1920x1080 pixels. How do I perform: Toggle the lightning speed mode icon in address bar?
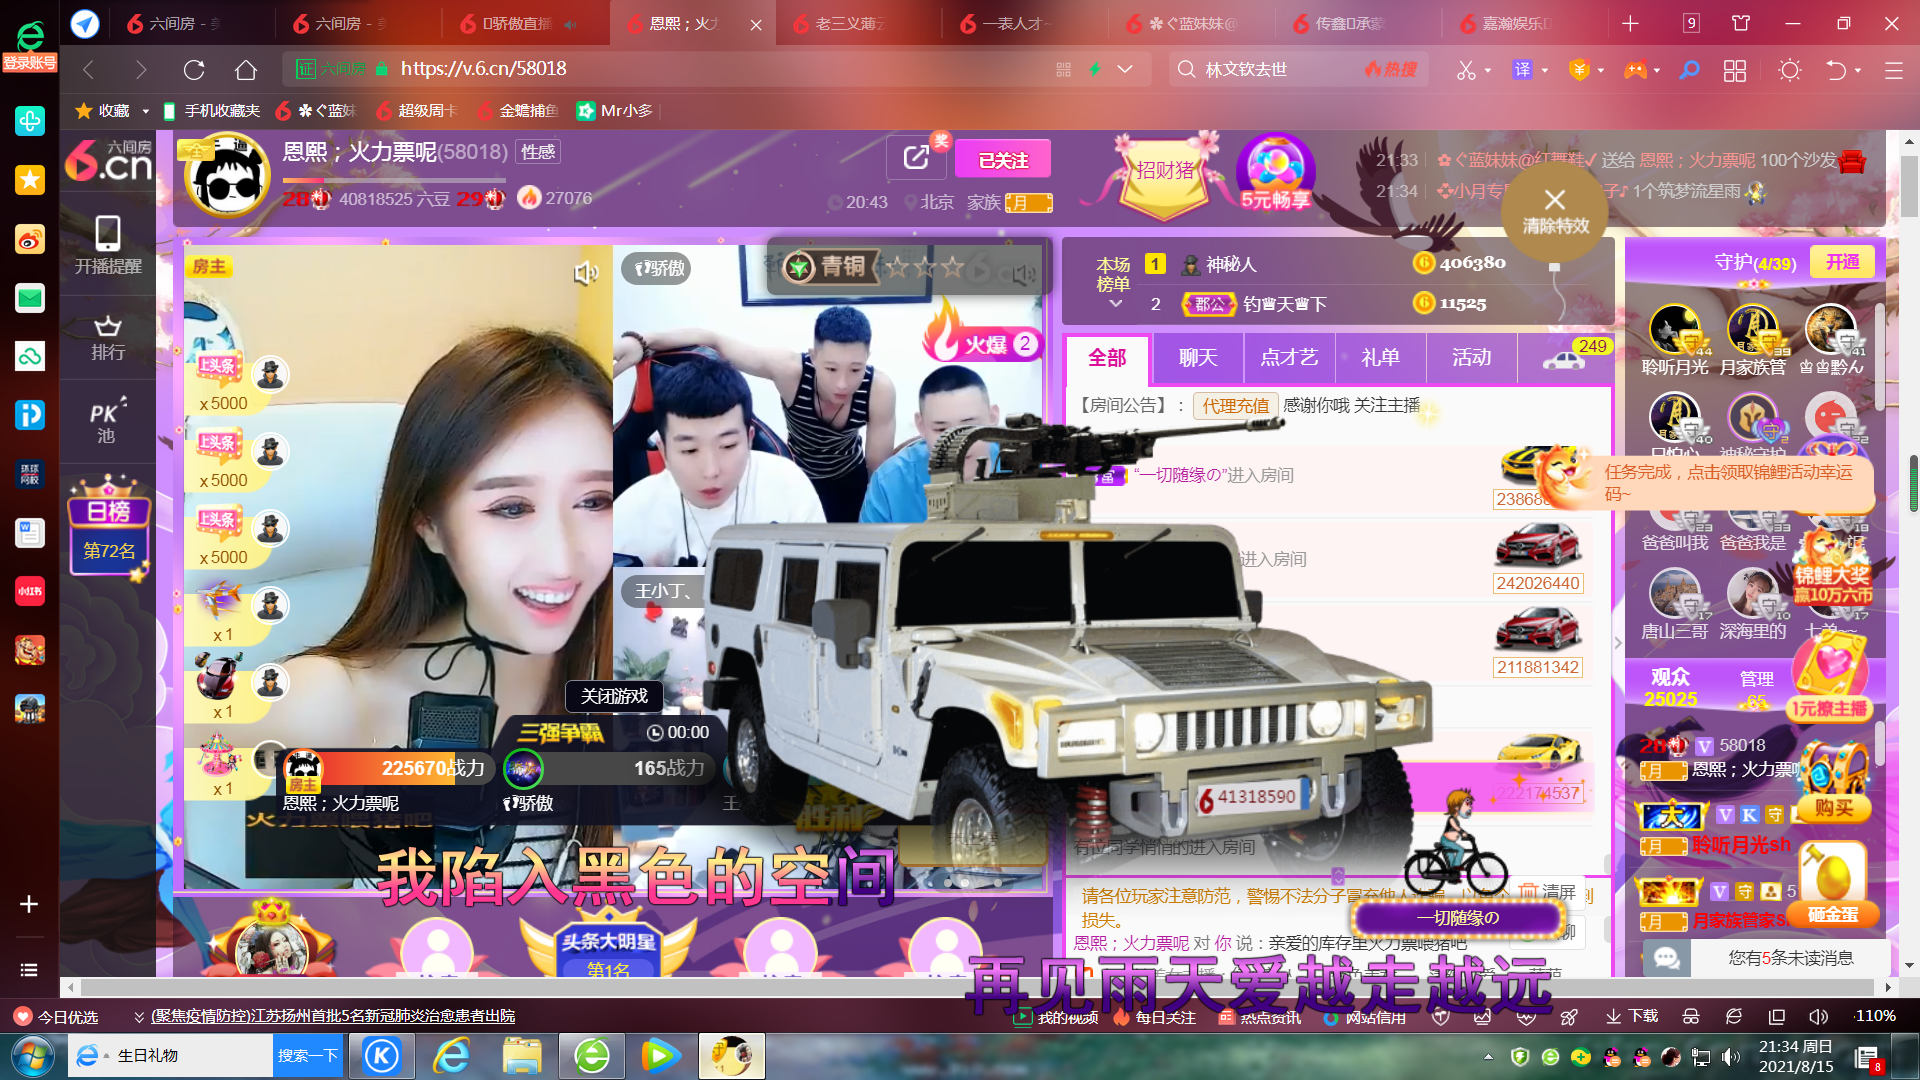tap(1095, 69)
